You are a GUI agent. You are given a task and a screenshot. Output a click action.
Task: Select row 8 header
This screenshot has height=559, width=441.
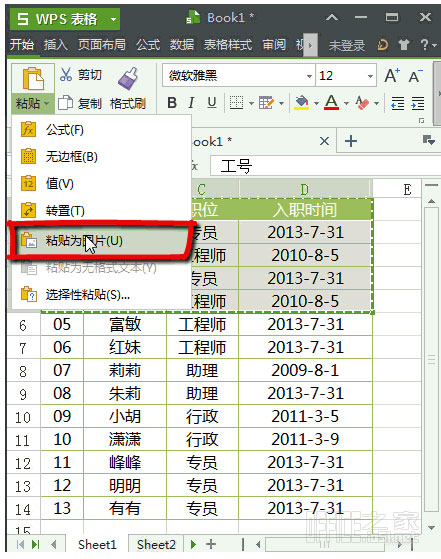[23, 371]
